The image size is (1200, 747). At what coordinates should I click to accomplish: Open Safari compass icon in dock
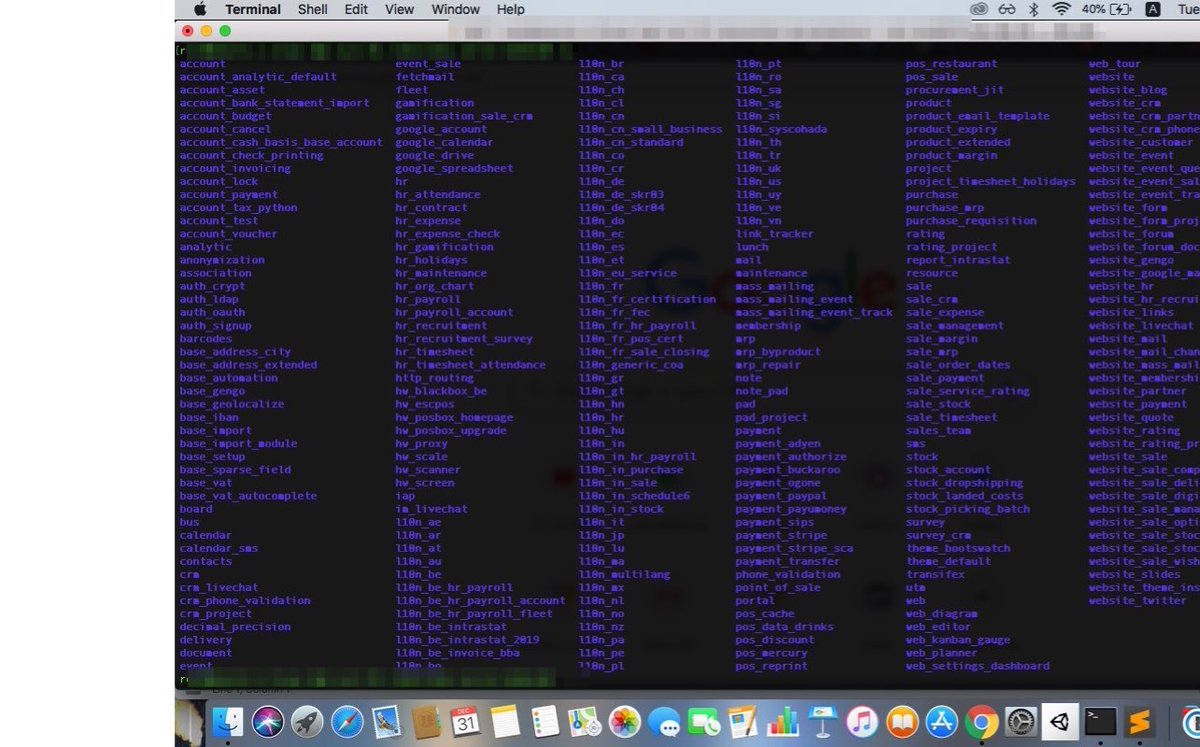point(347,721)
